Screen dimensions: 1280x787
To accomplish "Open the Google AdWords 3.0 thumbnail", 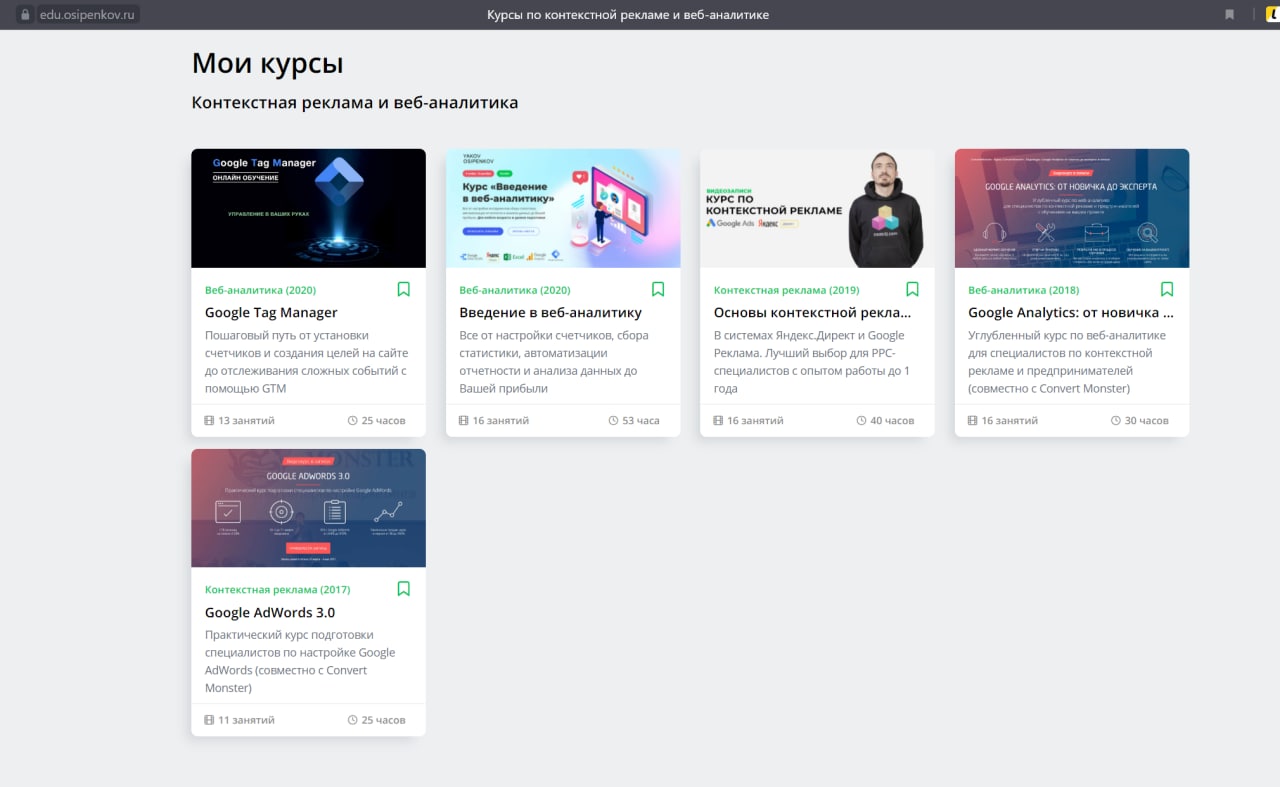I will click(x=308, y=508).
